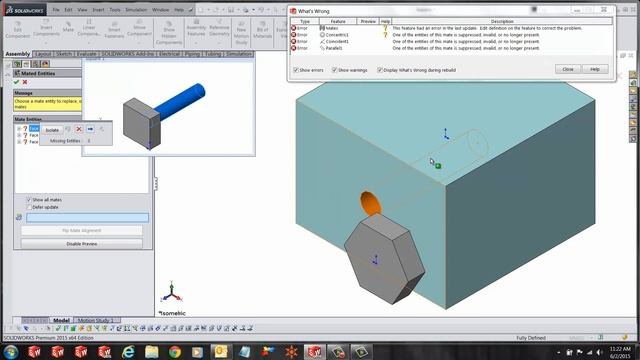
Task: Toggle Defer update checkbox
Action: pyautogui.click(x=29, y=207)
